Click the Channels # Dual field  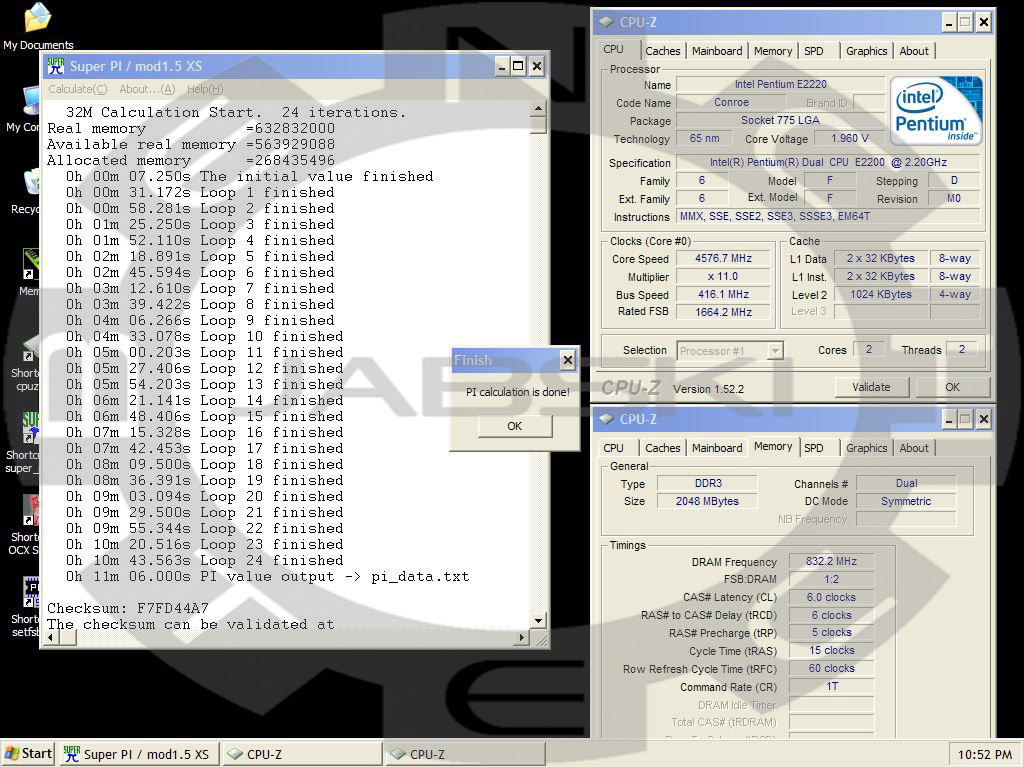coord(906,483)
